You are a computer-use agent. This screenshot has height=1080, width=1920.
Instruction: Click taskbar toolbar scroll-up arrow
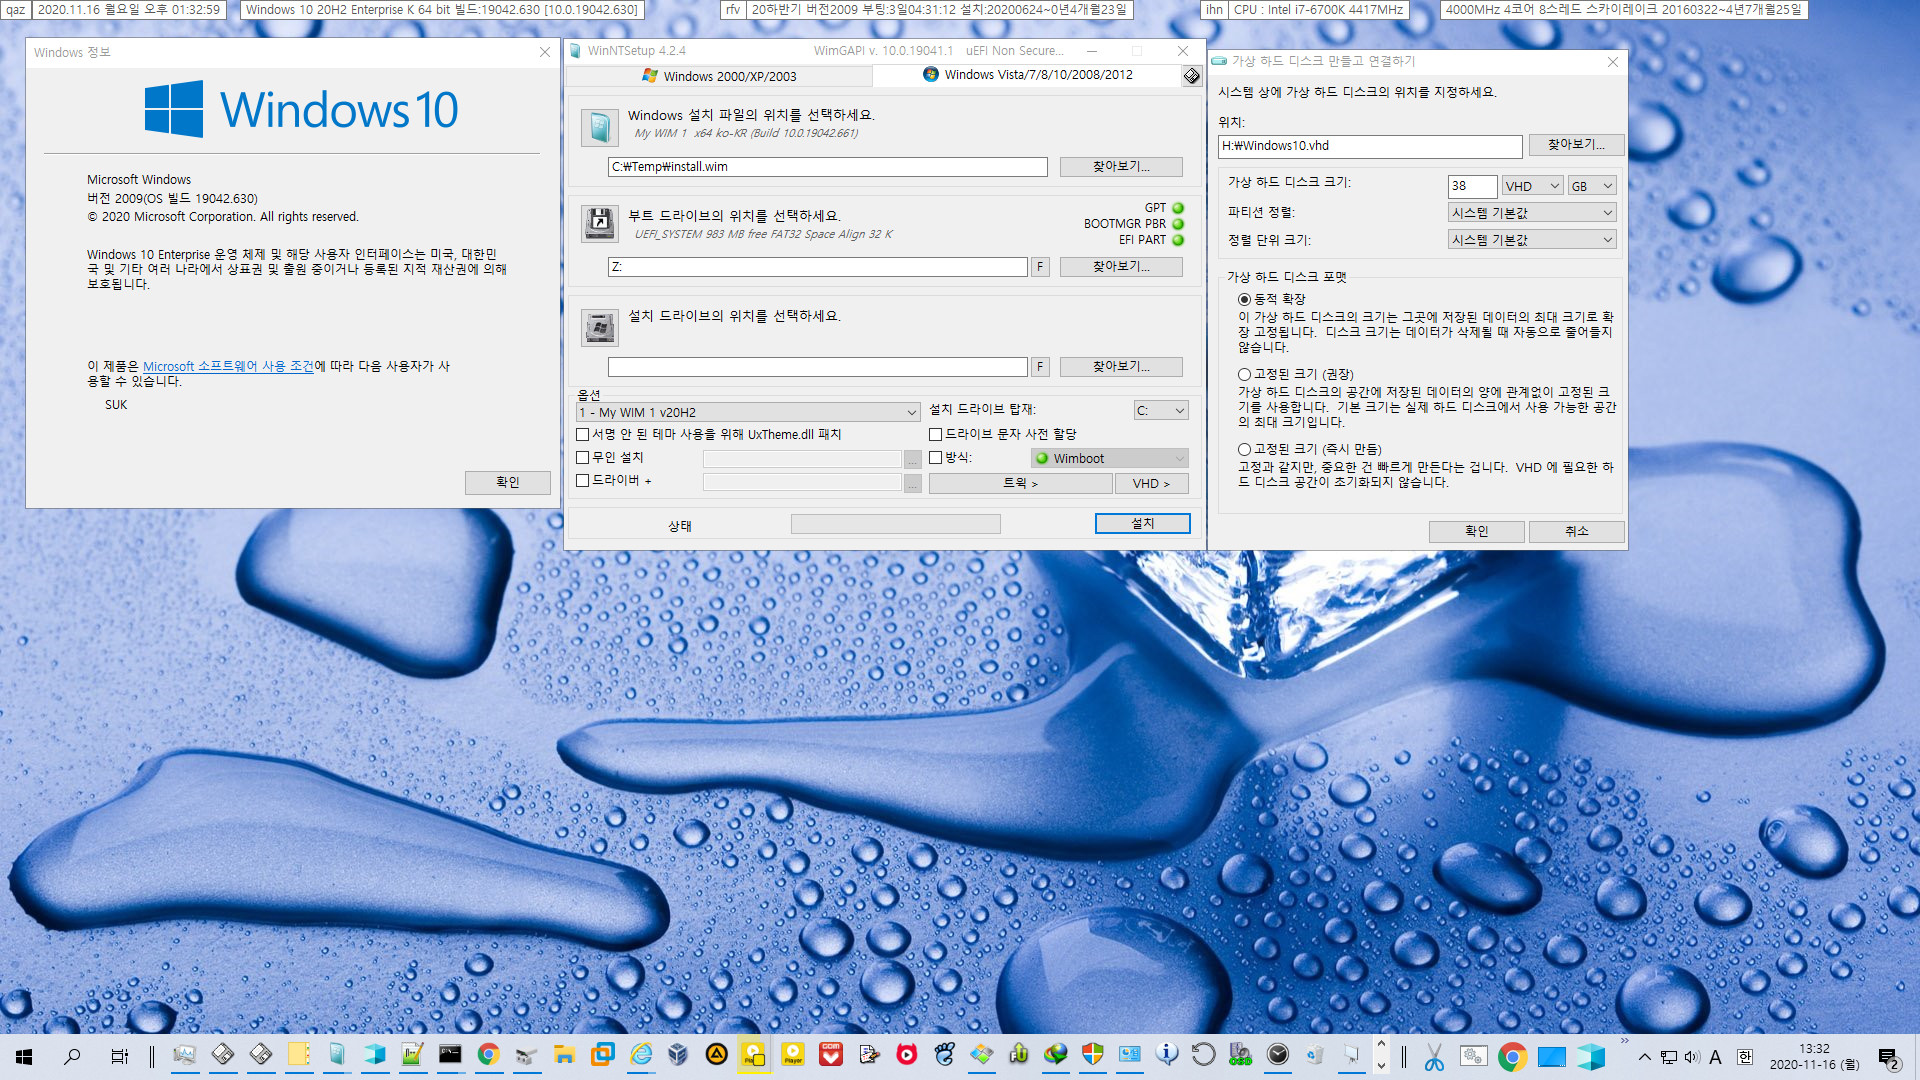tap(1381, 1044)
